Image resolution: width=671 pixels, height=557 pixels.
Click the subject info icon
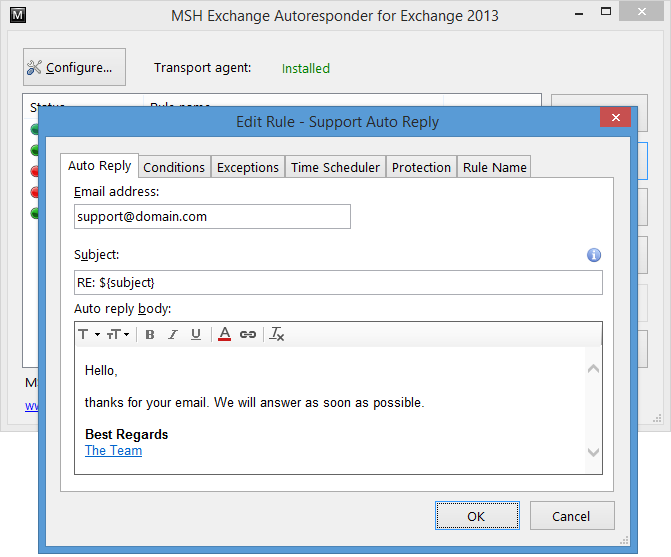pos(594,255)
